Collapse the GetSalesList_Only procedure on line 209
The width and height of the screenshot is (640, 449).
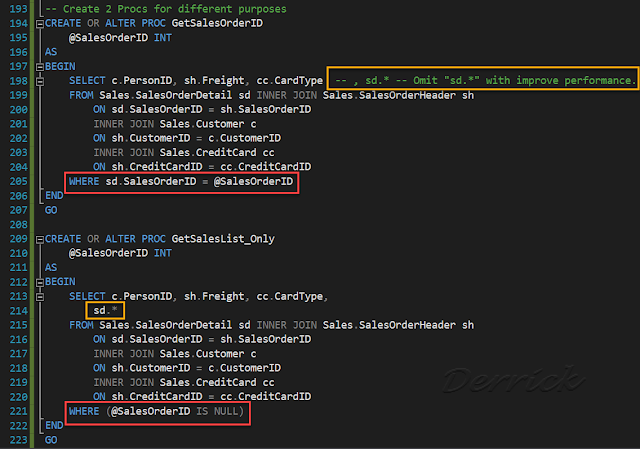click(40, 240)
